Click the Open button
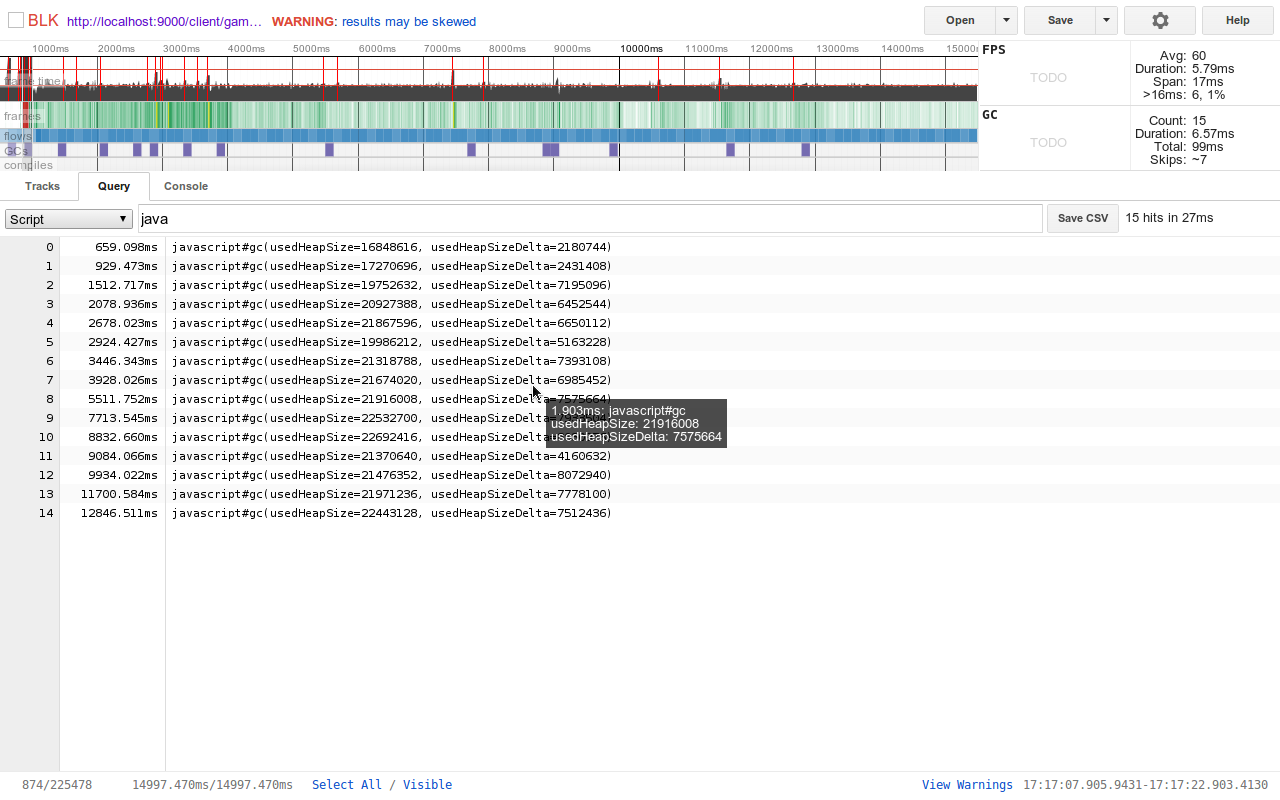Screen dimensions: 1280x800 [x=960, y=20]
